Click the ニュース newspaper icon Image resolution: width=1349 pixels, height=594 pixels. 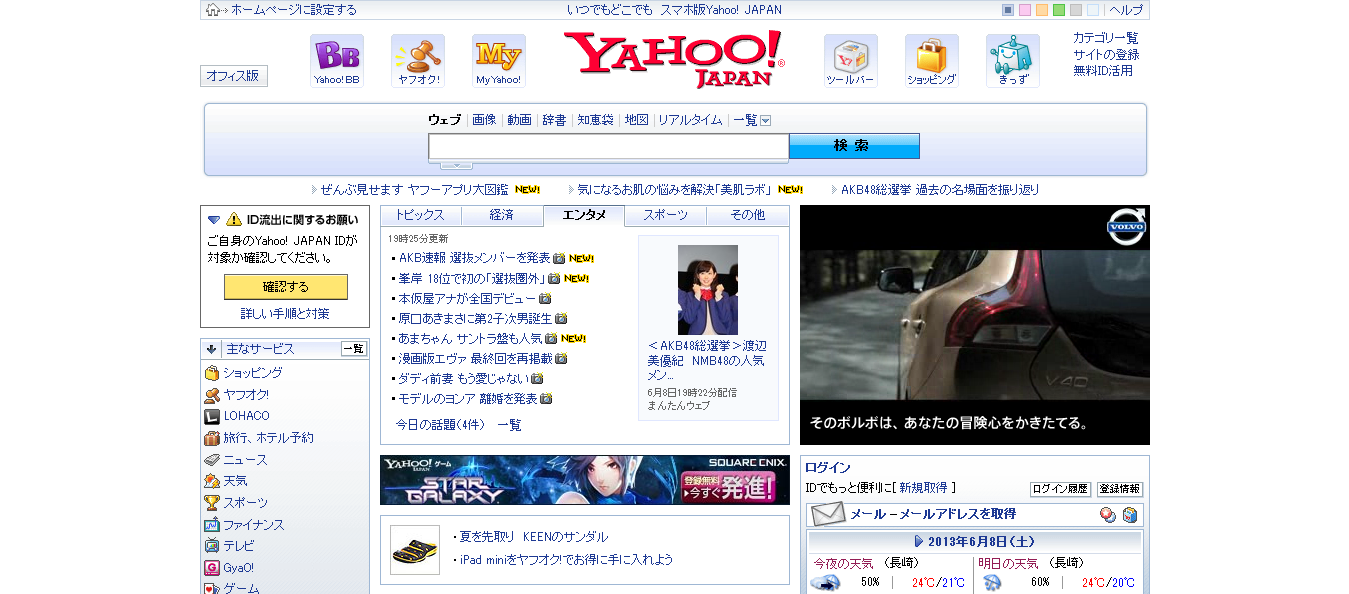pos(212,460)
